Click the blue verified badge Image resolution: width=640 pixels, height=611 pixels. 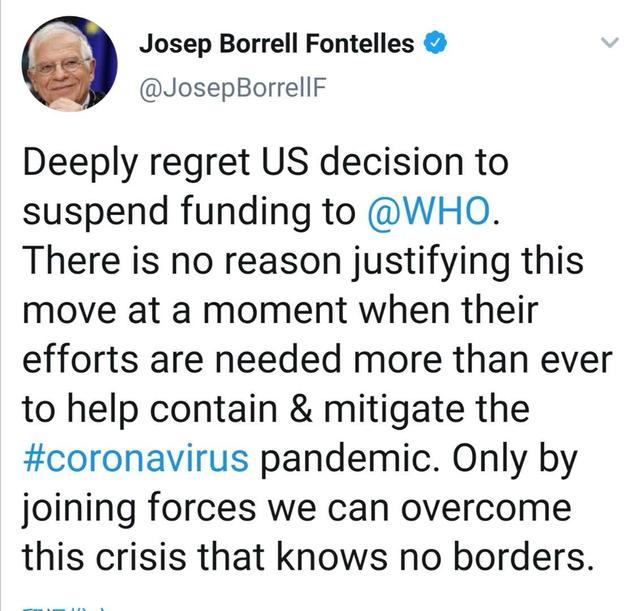coord(434,43)
